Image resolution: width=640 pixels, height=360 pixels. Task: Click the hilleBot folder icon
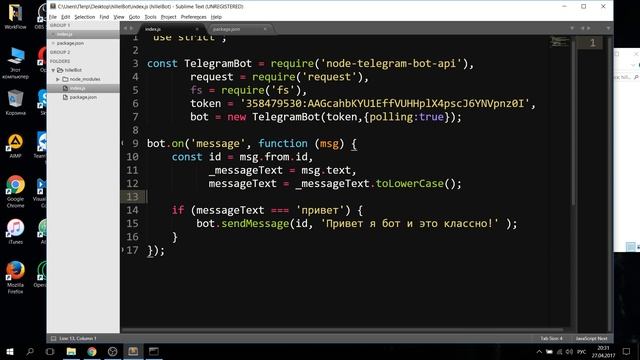pyautogui.click(x=60, y=70)
